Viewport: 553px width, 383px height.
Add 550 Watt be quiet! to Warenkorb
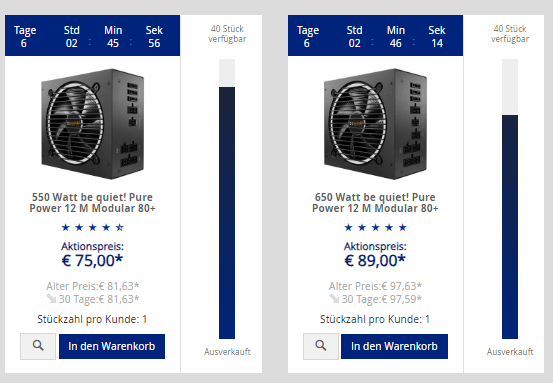click(112, 346)
